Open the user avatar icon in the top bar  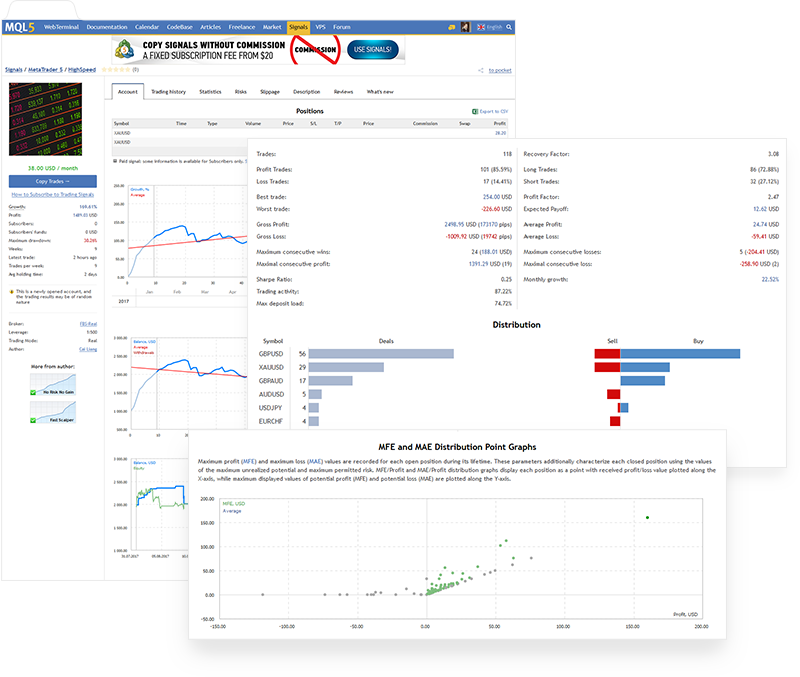point(466,27)
